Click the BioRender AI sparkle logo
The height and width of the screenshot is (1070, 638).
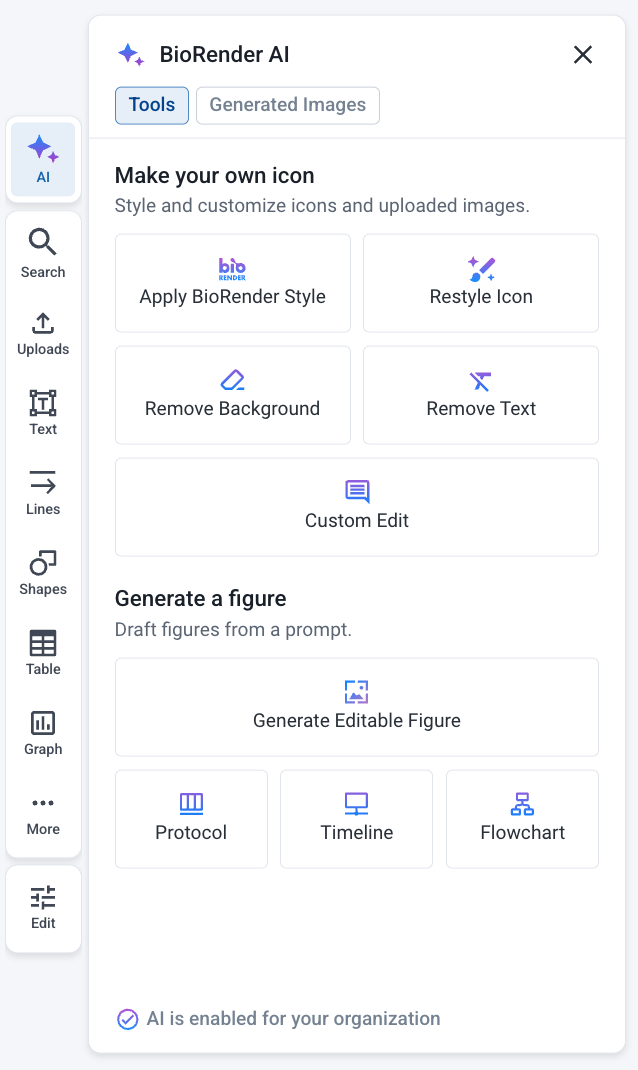coord(130,55)
